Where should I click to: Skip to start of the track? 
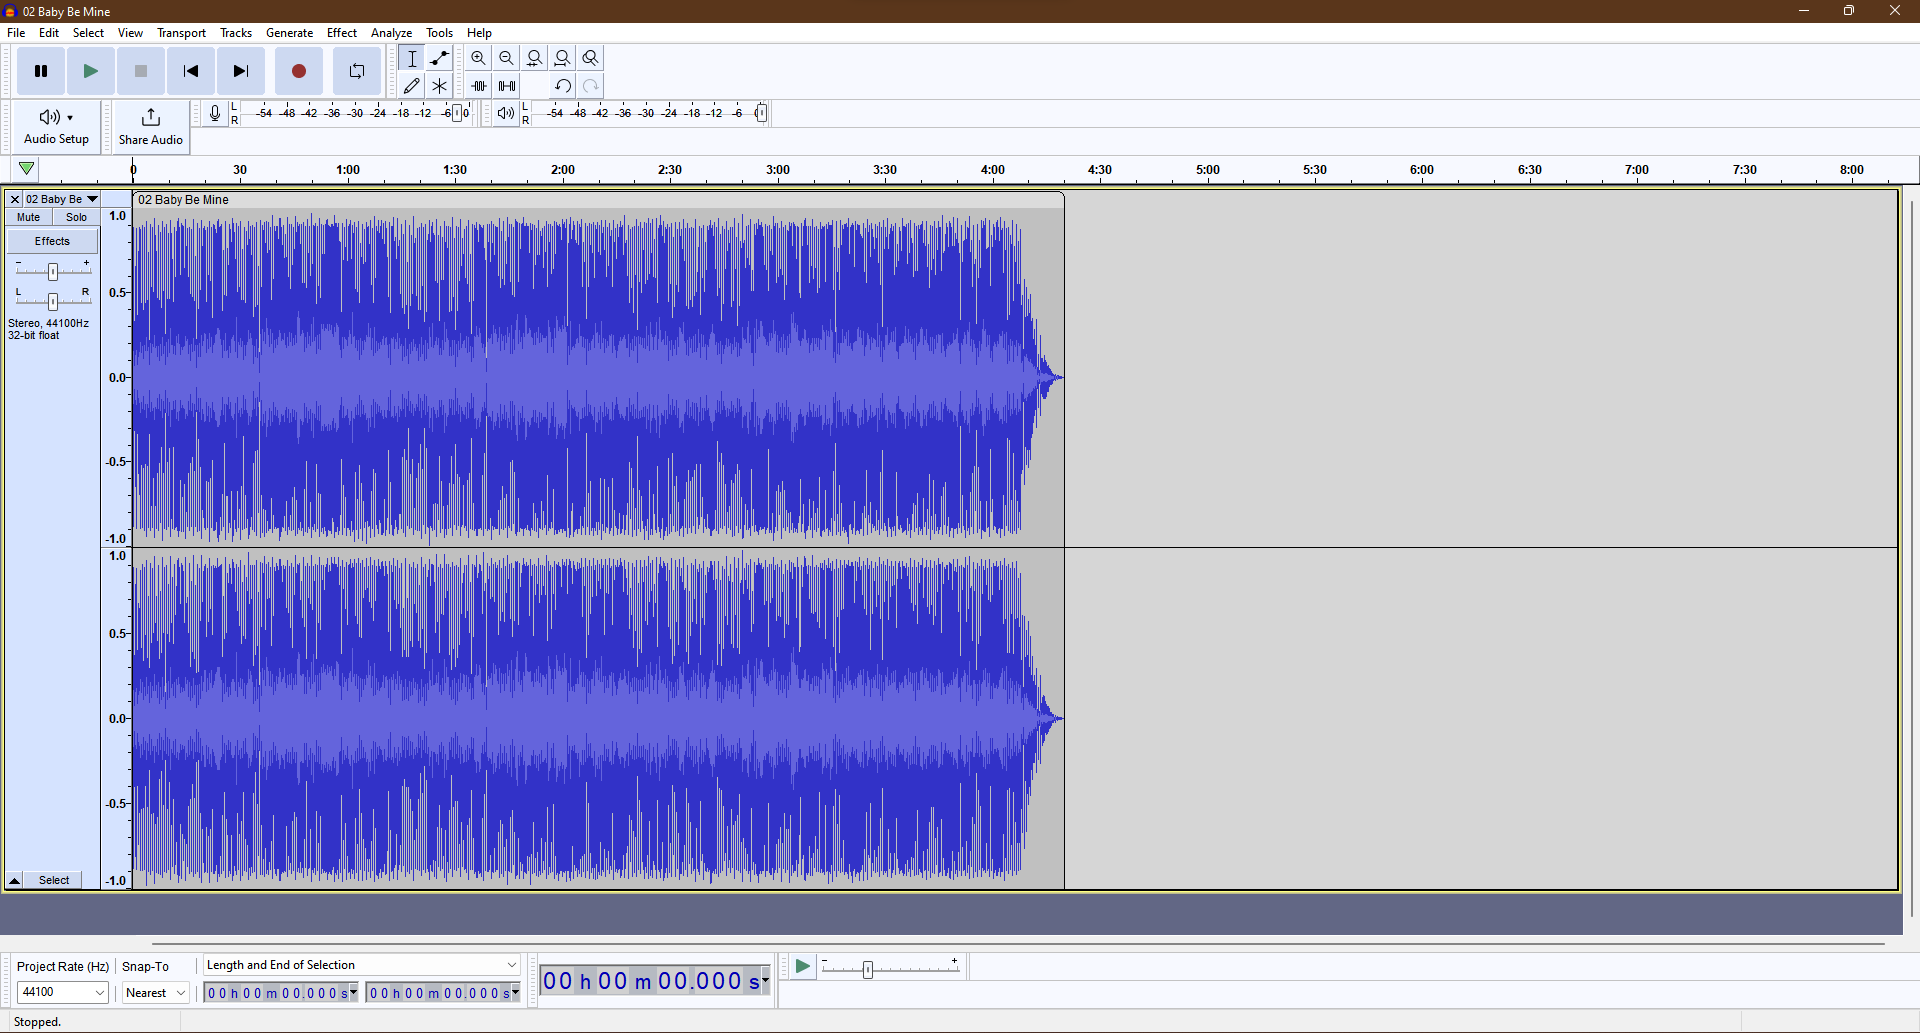(191, 71)
